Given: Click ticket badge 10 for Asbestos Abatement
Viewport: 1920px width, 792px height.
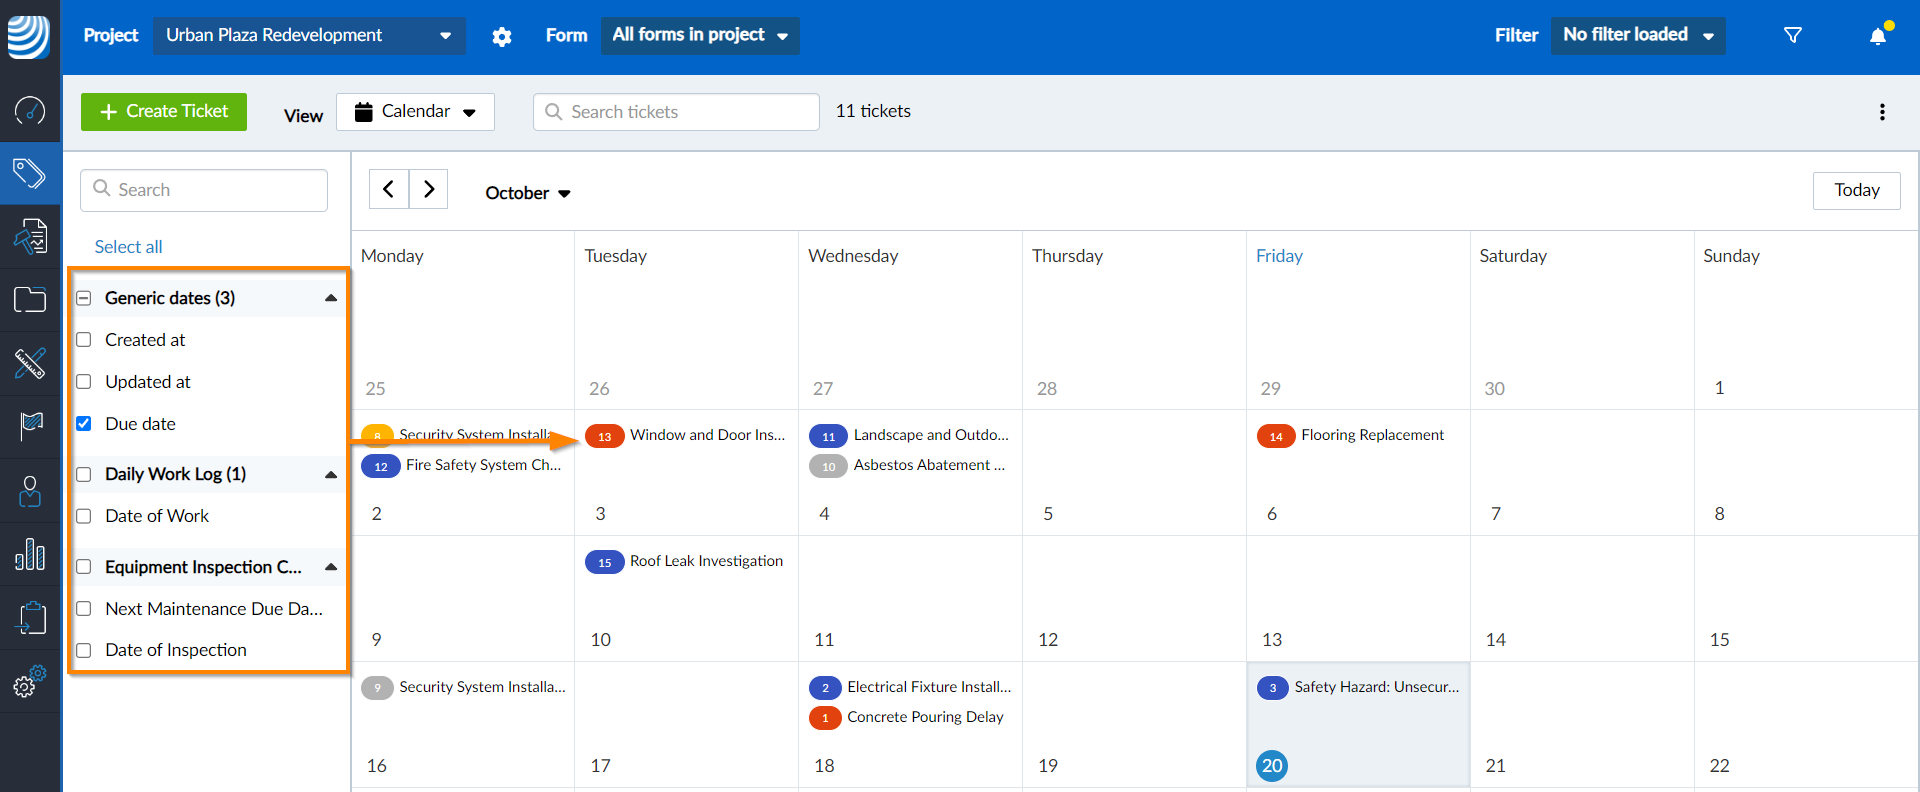Looking at the screenshot, I should pos(828,466).
